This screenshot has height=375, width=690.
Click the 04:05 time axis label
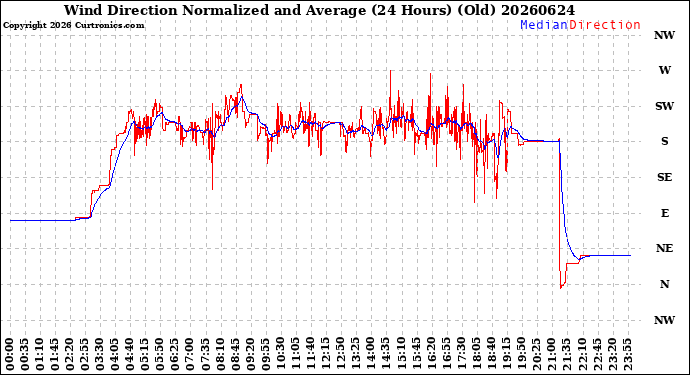pos(115,355)
